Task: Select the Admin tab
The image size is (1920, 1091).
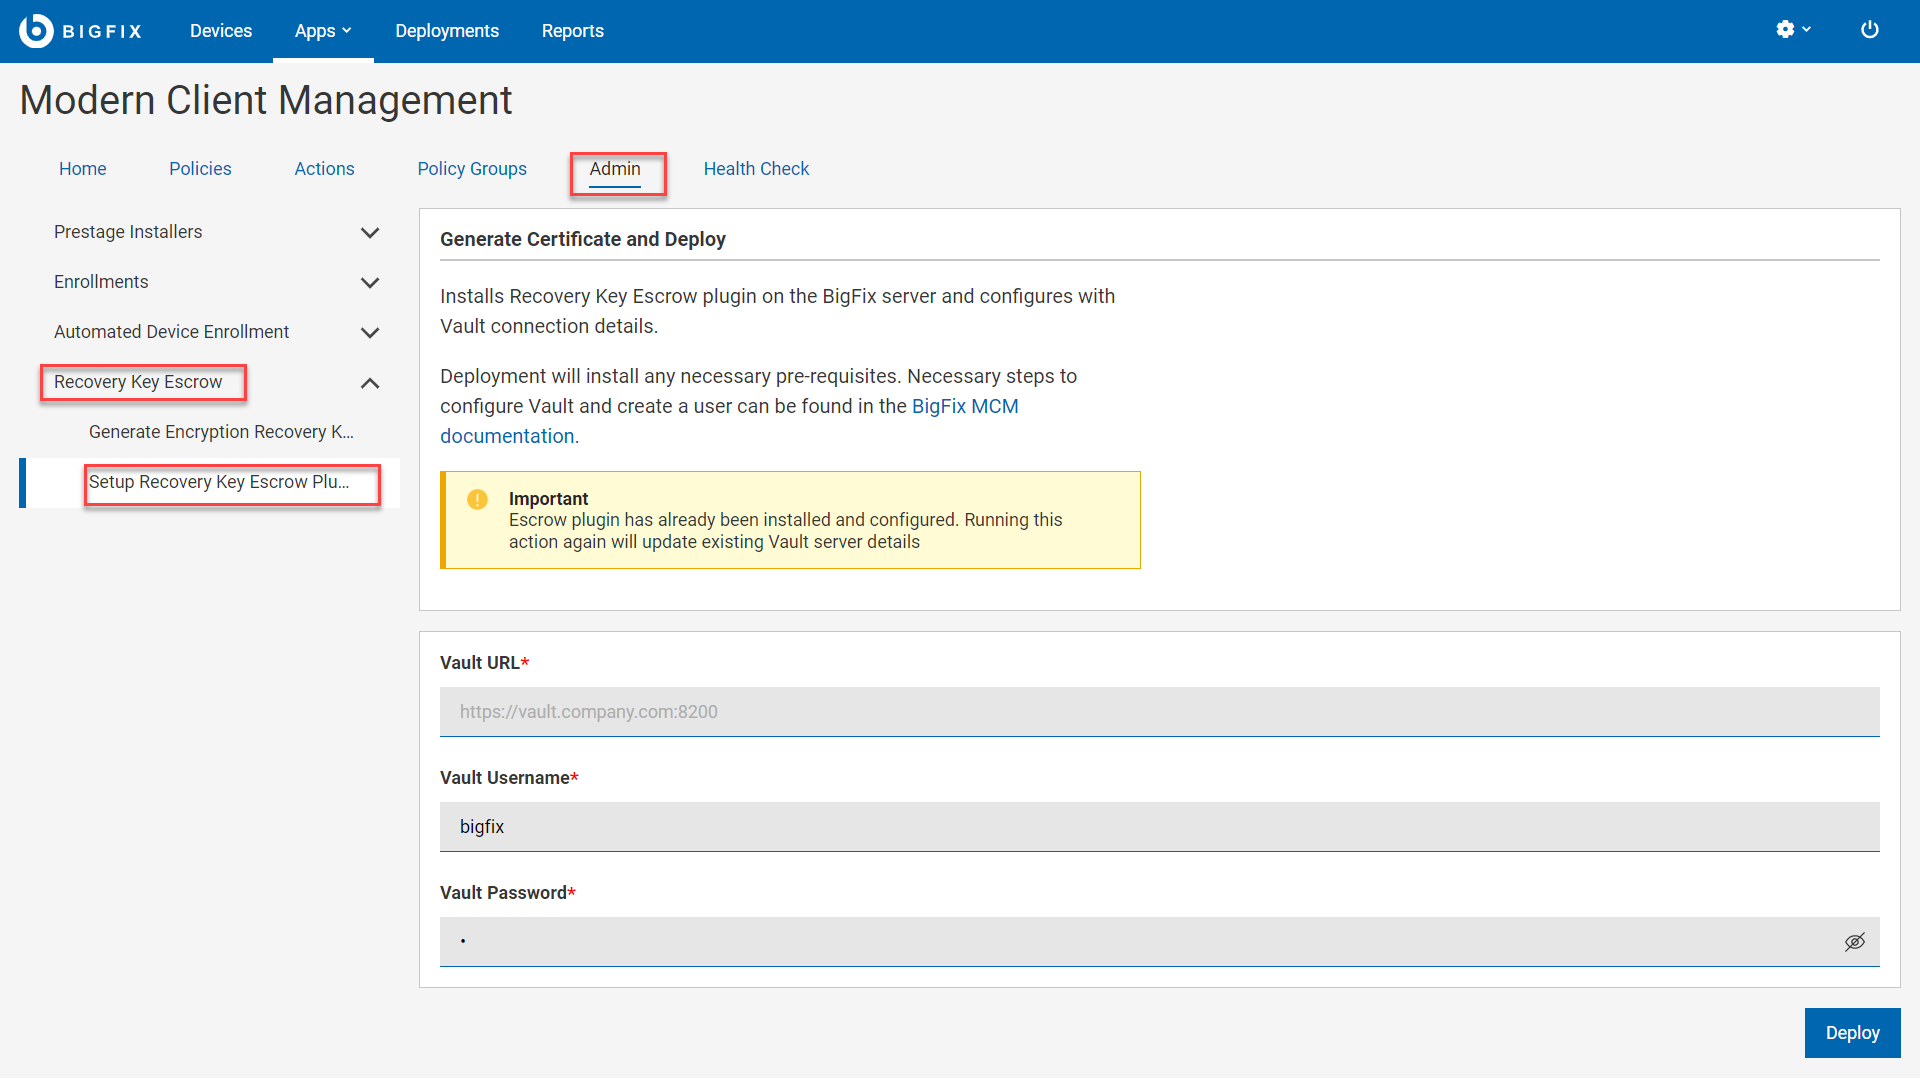Action: click(614, 169)
